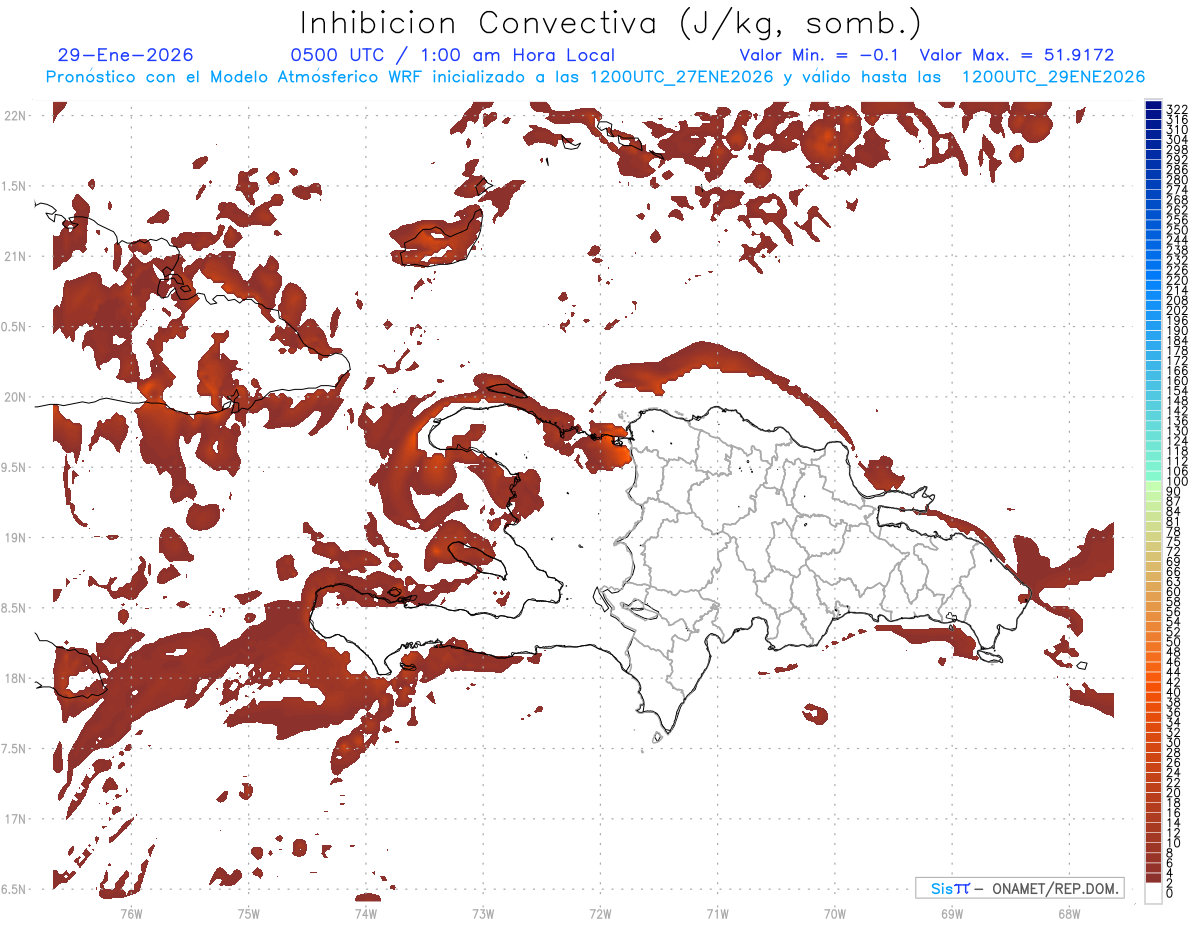The width and height of the screenshot is (1200, 927).
Task: Click the white '0' color bar swatch
Action: 1153,893
